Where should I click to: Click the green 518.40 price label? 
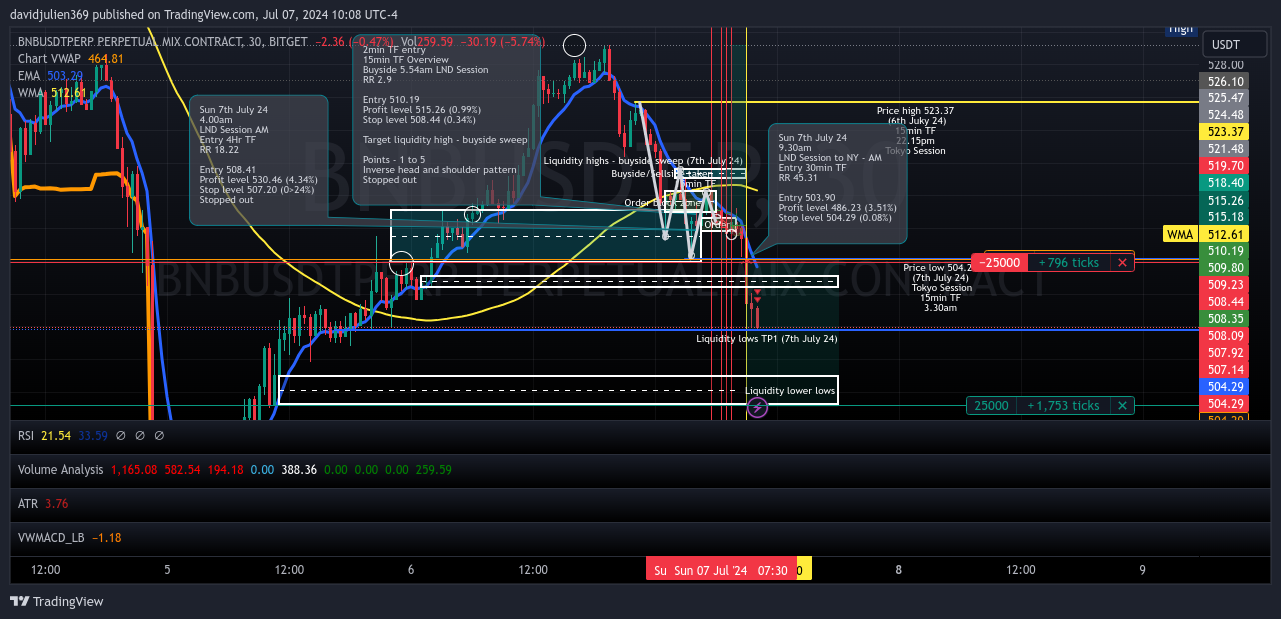[x=1225, y=183]
